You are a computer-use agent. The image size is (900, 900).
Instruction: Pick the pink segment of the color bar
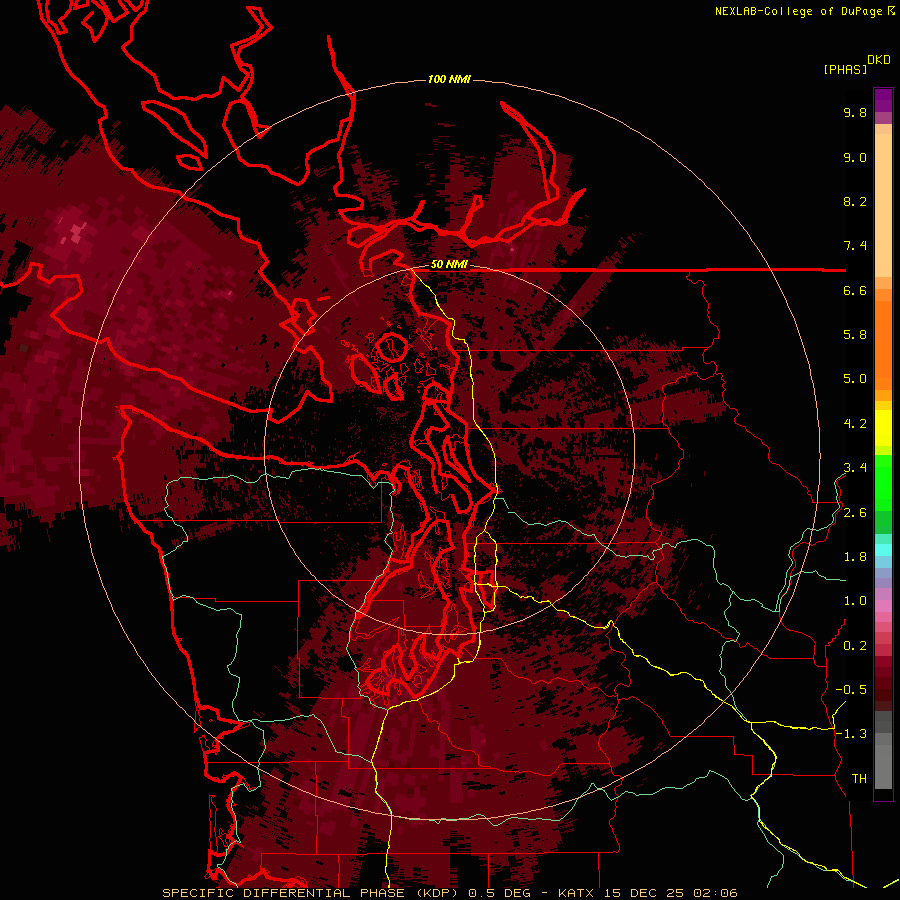click(x=883, y=606)
